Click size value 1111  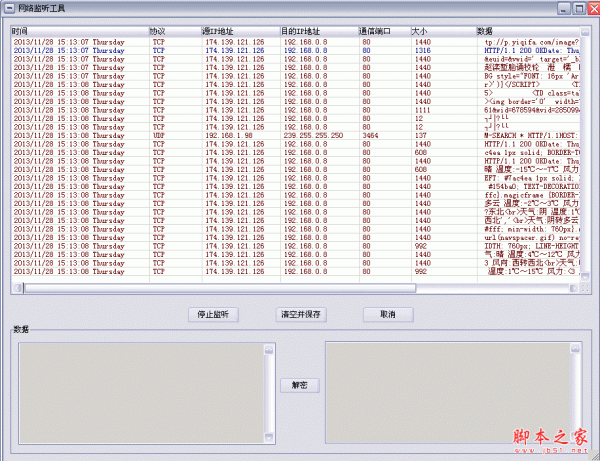pyautogui.click(x=422, y=110)
